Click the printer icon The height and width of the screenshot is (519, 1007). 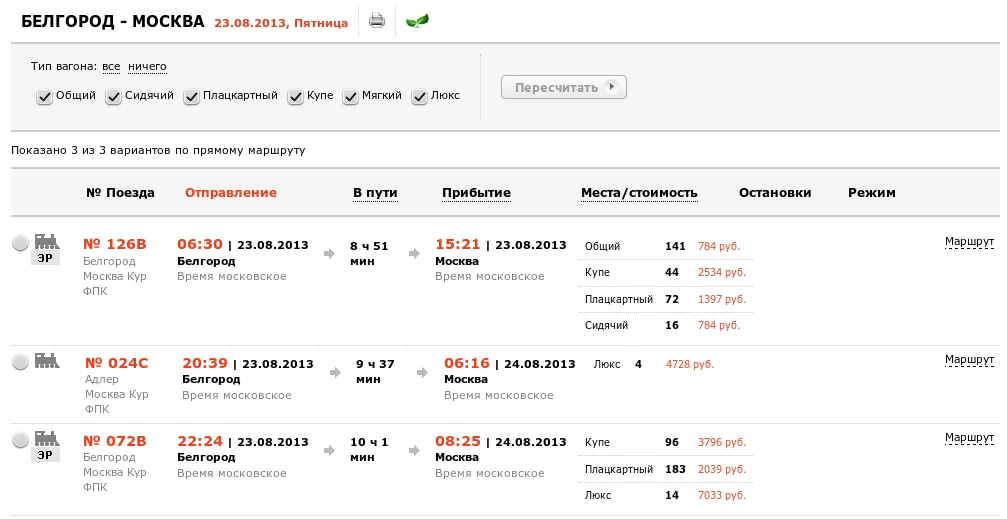point(377,20)
